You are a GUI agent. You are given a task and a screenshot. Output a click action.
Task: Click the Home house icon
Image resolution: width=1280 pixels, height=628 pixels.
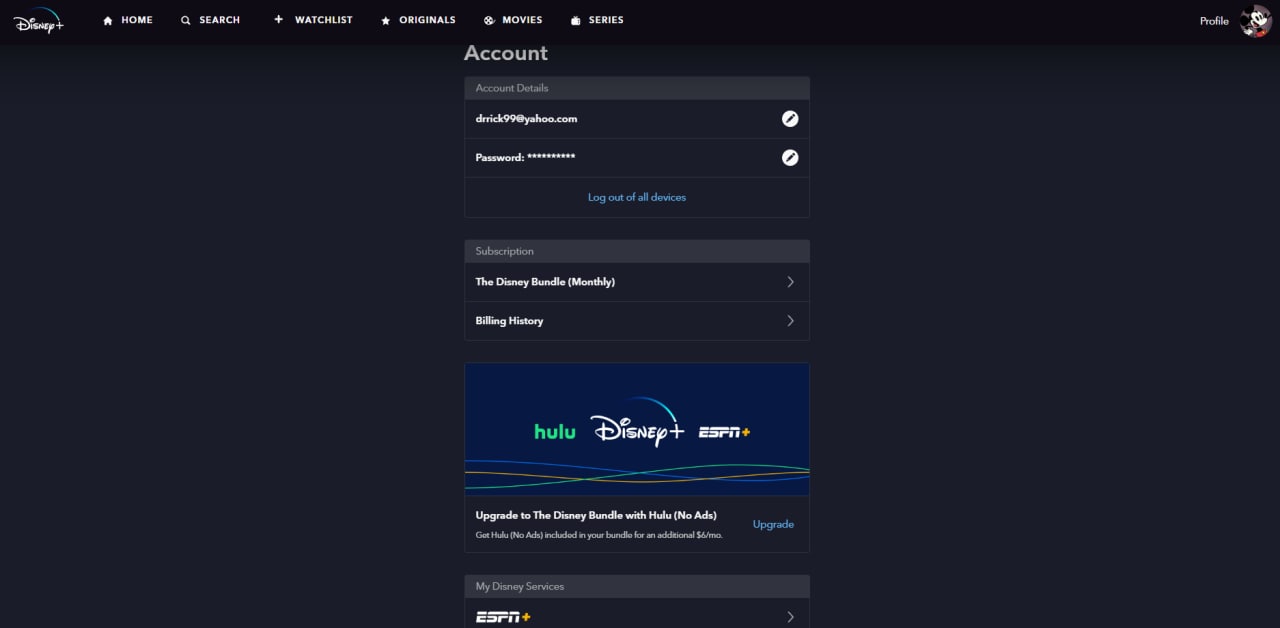click(108, 20)
